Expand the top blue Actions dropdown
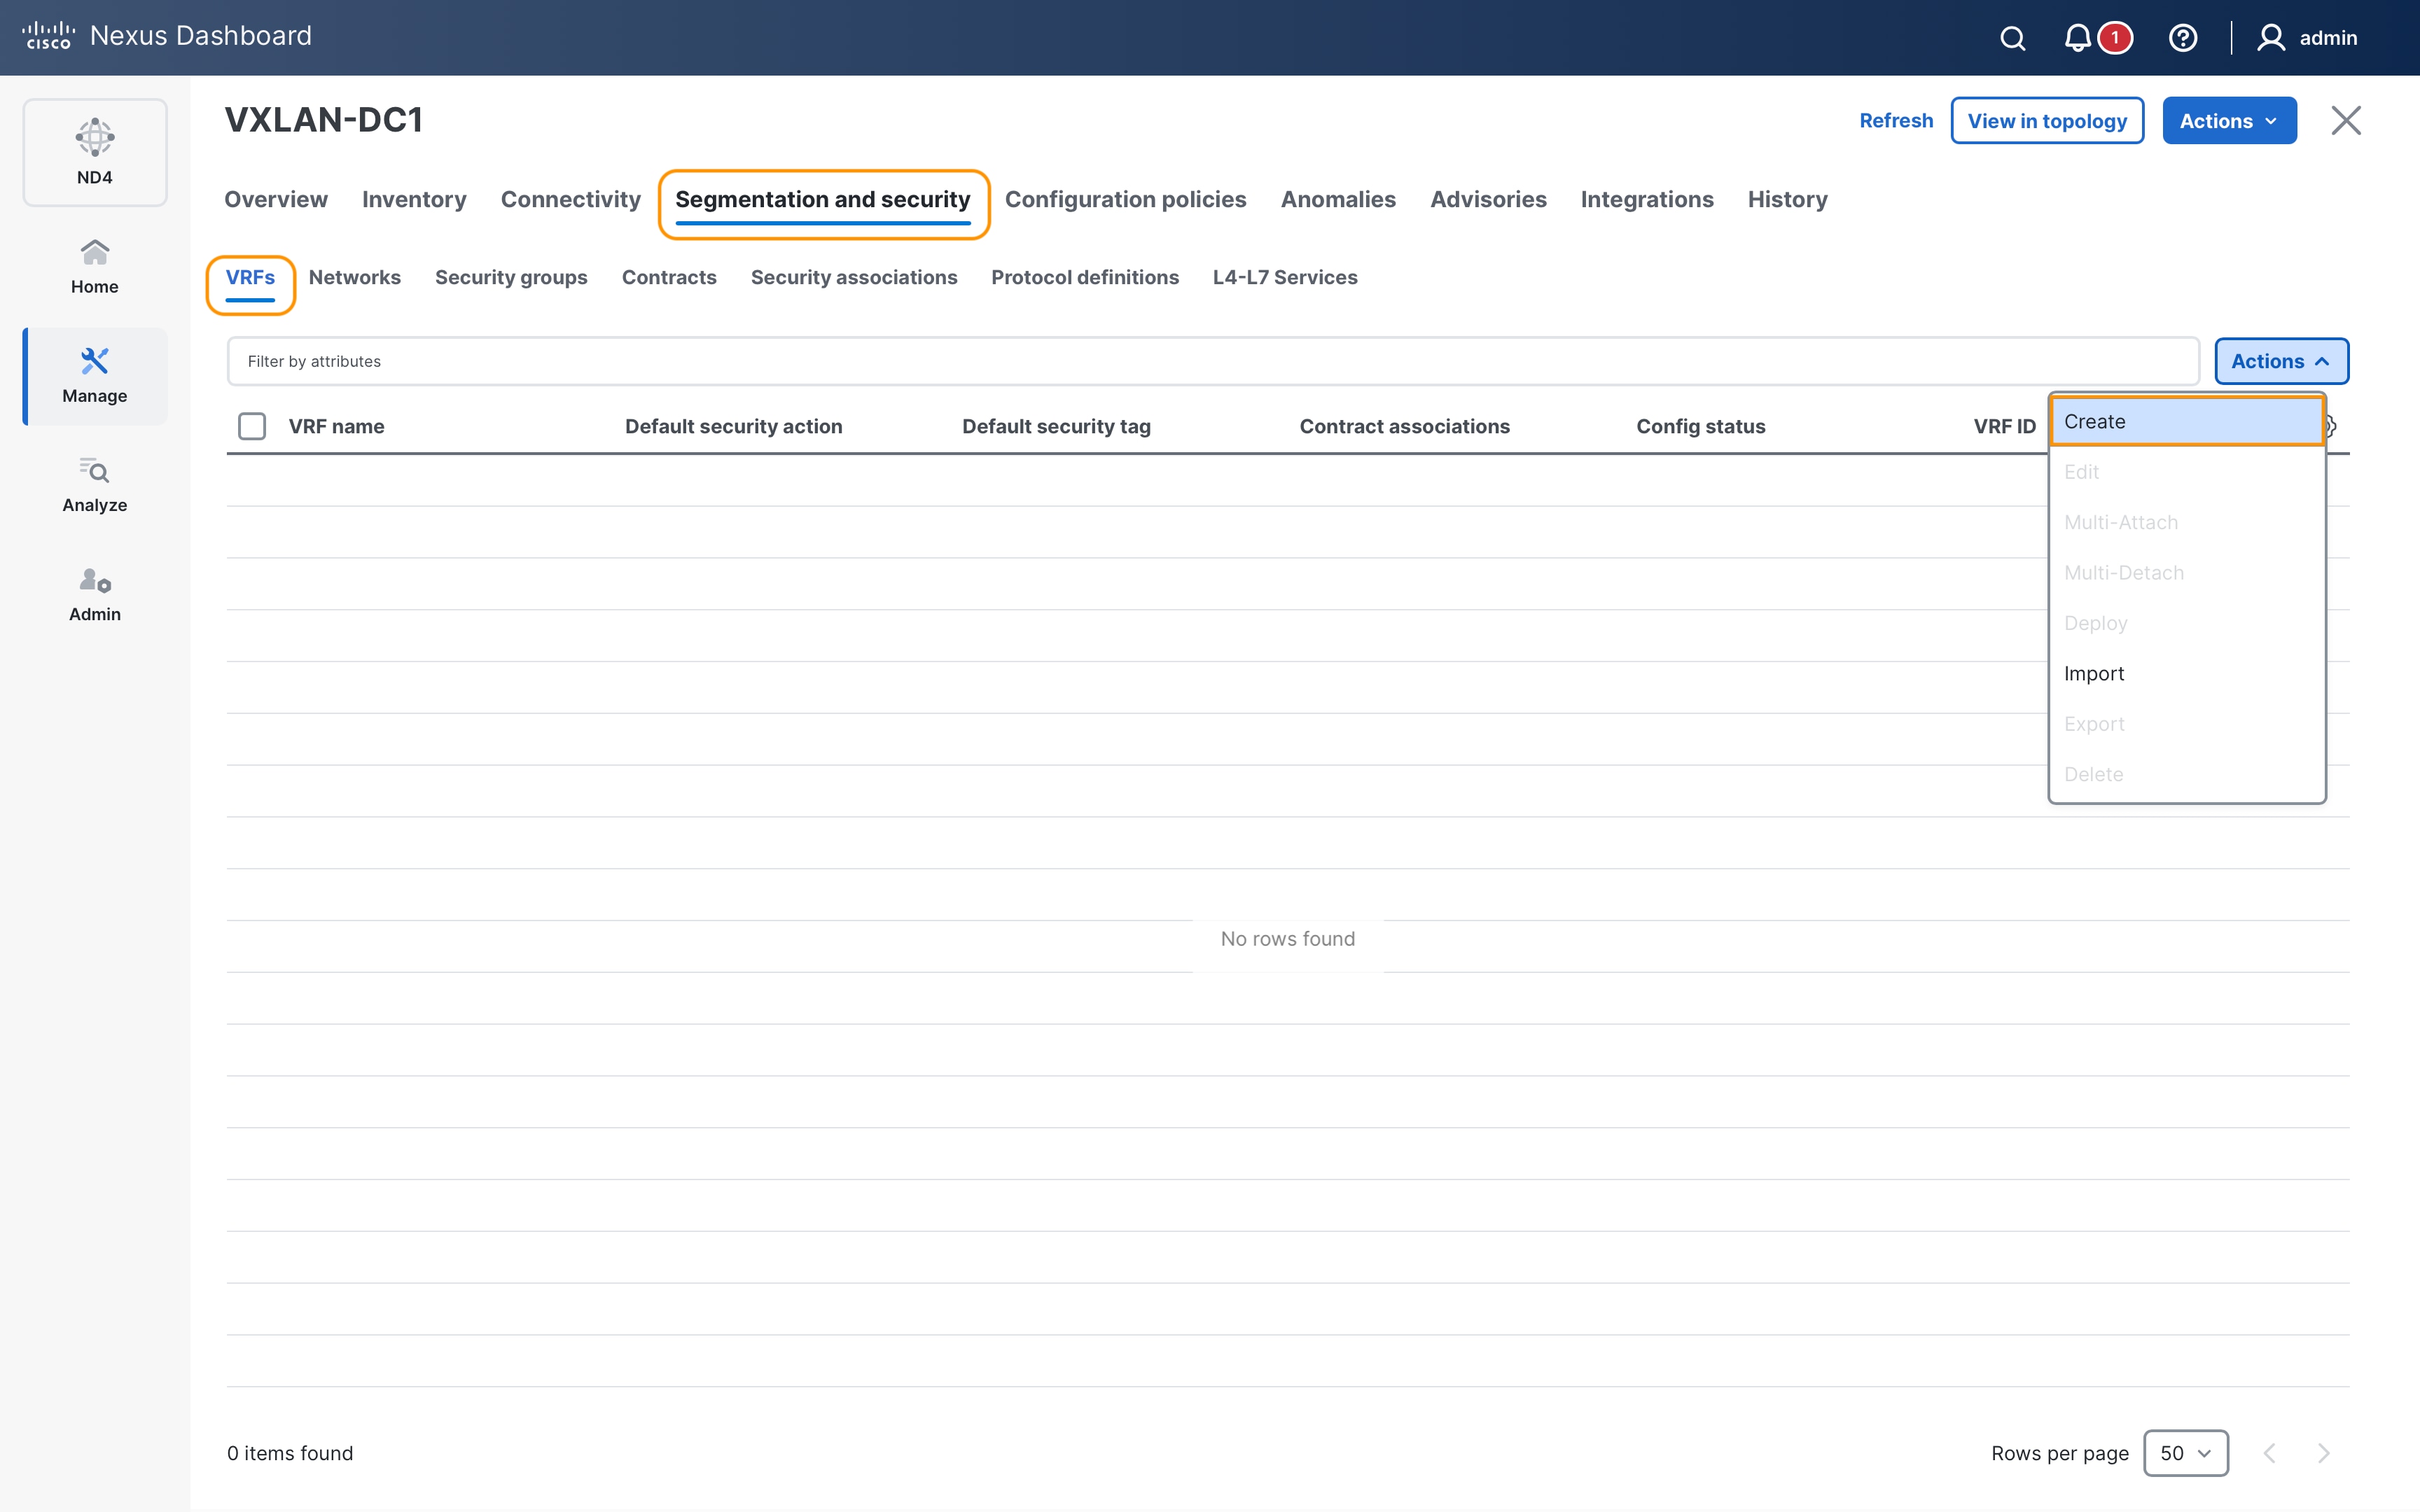 pos(2229,121)
